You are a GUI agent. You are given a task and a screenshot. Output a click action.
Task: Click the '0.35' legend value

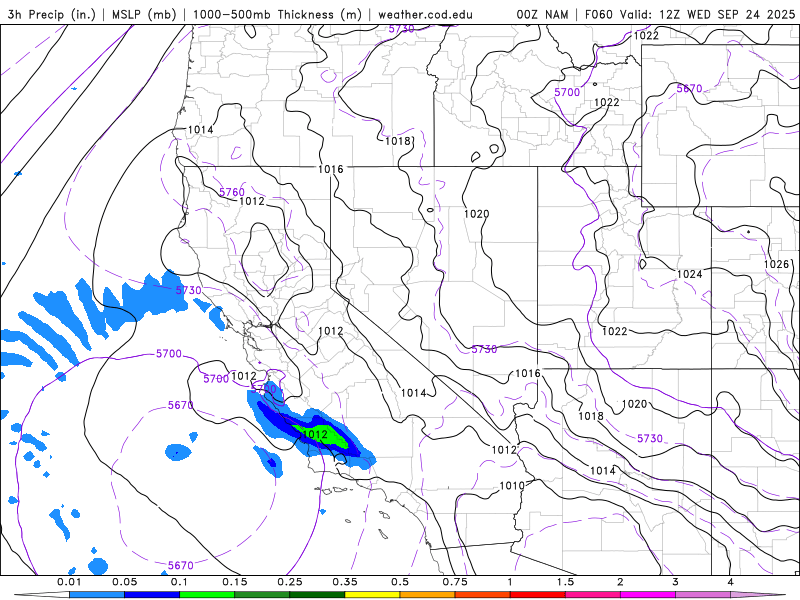coord(345,582)
